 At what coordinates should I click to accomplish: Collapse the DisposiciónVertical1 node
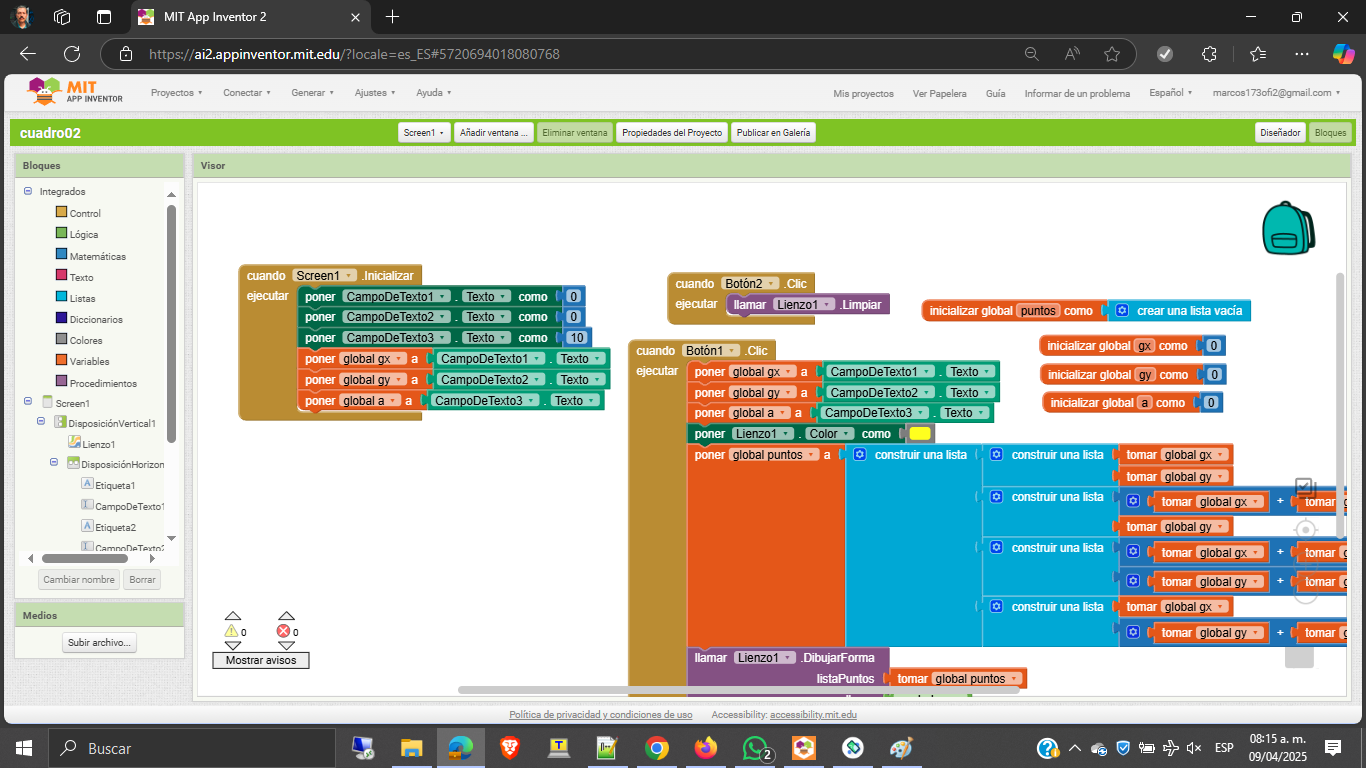click(x=41, y=422)
